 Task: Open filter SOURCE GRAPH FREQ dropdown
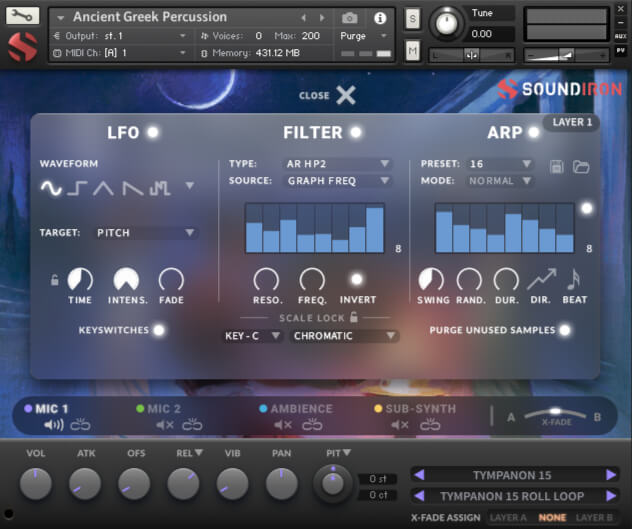click(x=338, y=181)
